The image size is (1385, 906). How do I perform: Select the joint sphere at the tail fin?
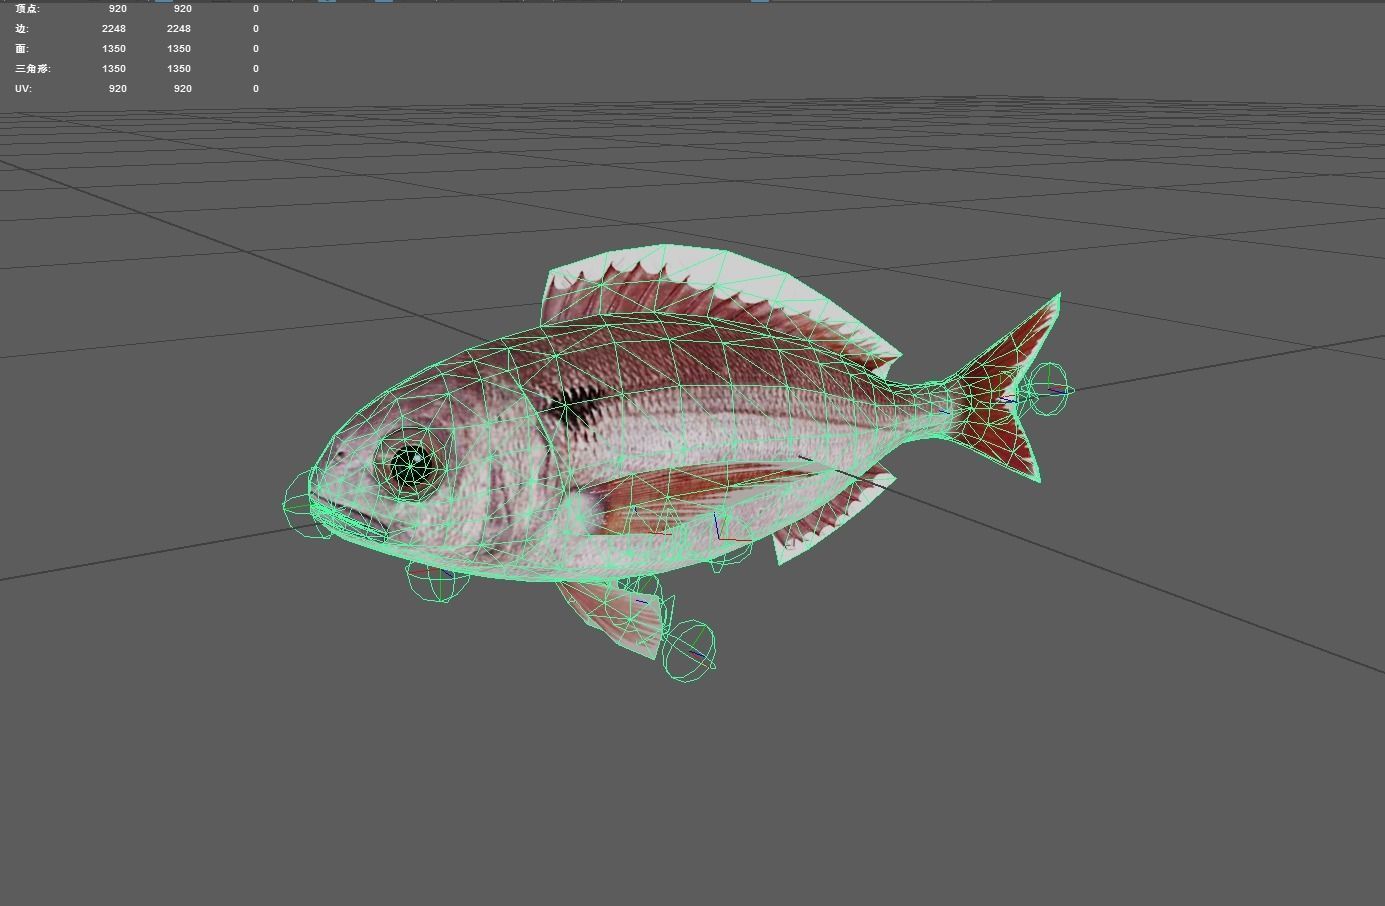[1047, 389]
